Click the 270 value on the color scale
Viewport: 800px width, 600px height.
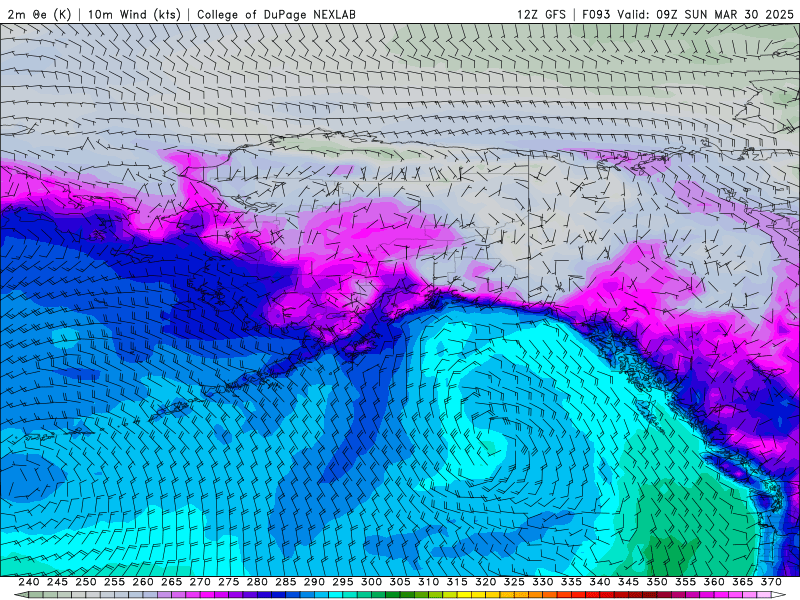pyautogui.click(x=200, y=582)
